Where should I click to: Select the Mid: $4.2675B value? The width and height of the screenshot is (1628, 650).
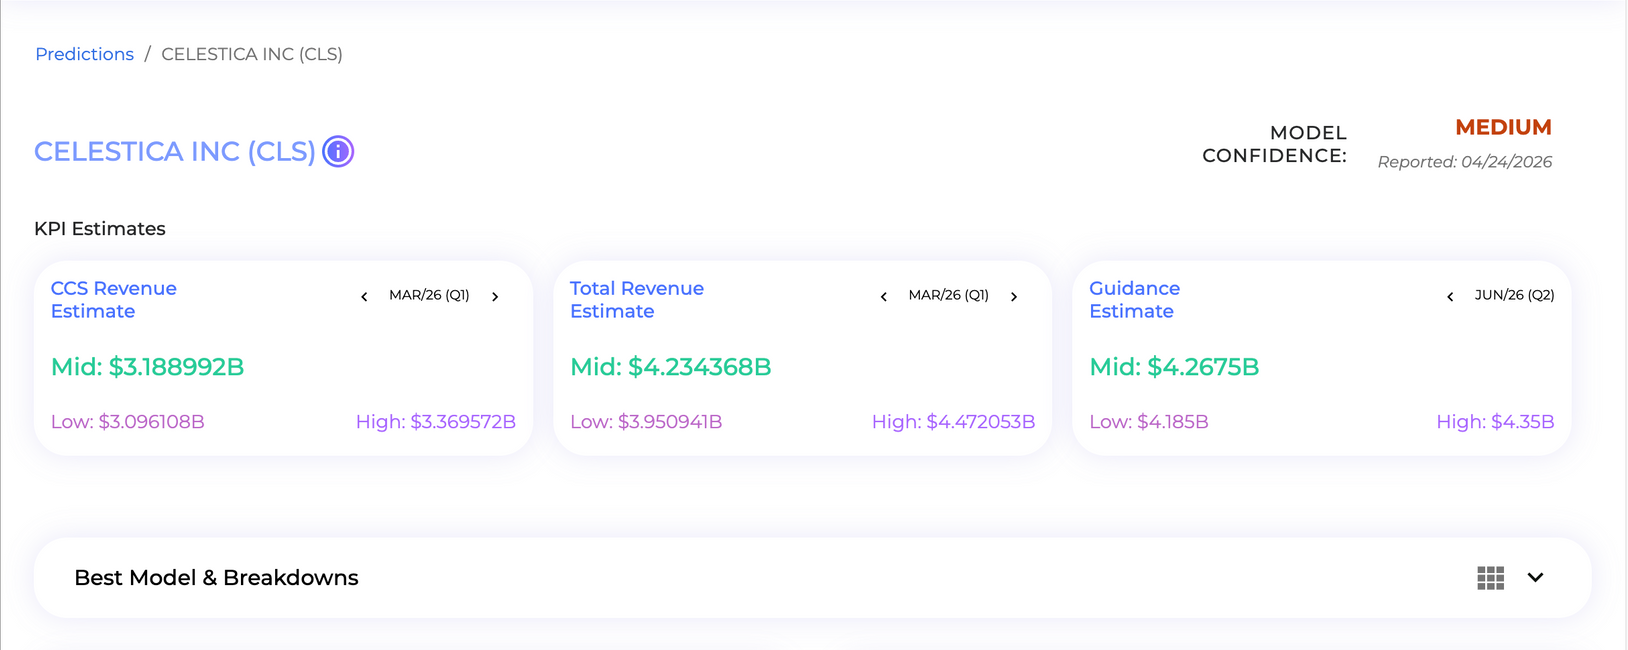tap(1174, 367)
